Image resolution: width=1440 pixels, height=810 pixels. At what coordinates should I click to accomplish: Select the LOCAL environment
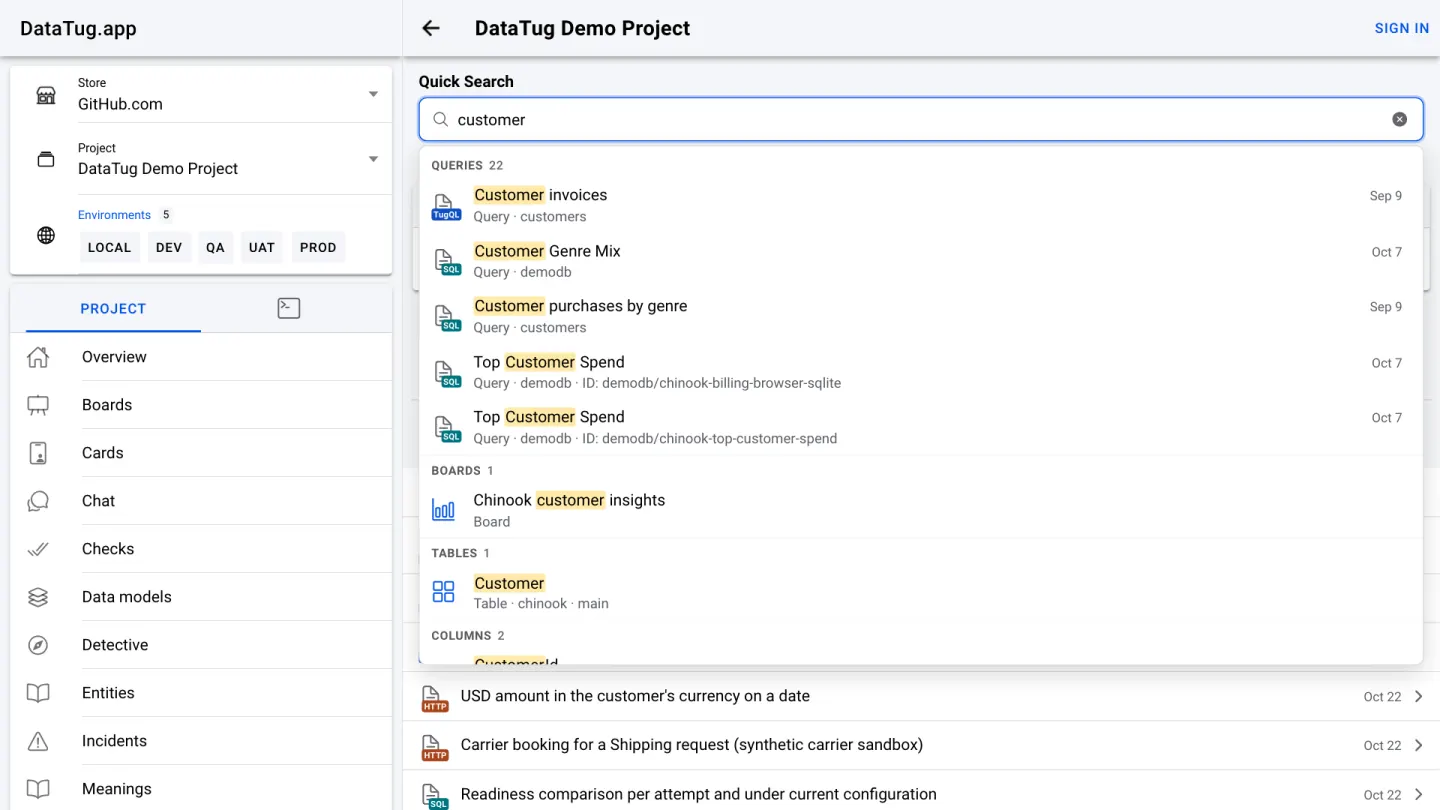109,247
